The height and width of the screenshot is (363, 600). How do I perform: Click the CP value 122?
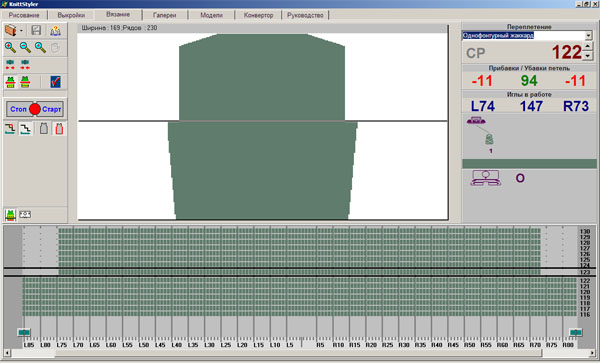click(x=567, y=52)
